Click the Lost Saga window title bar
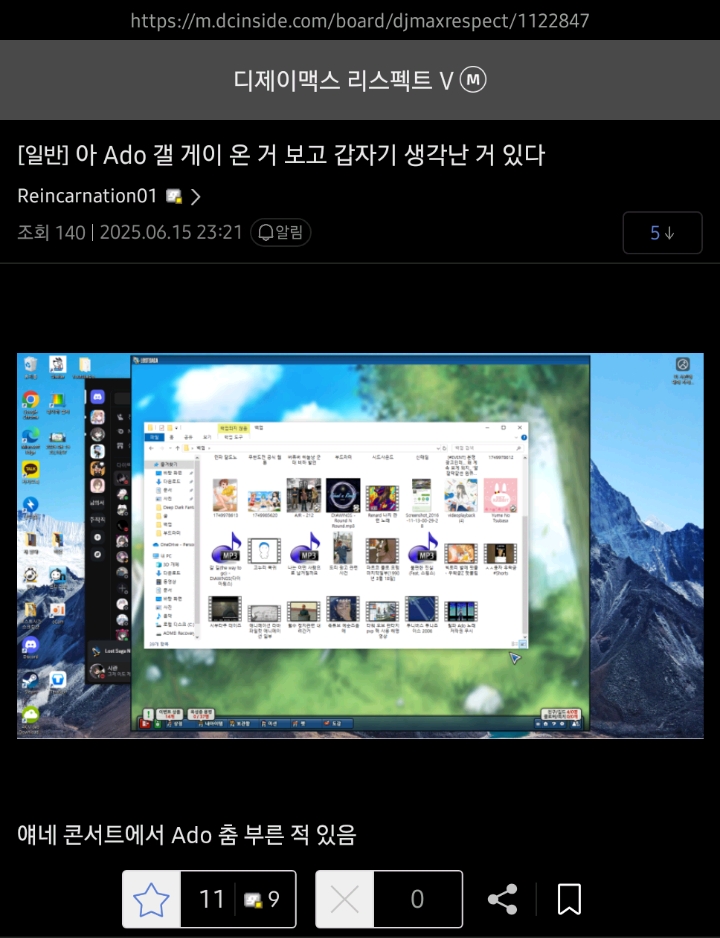720x938 pixels. pos(360,360)
